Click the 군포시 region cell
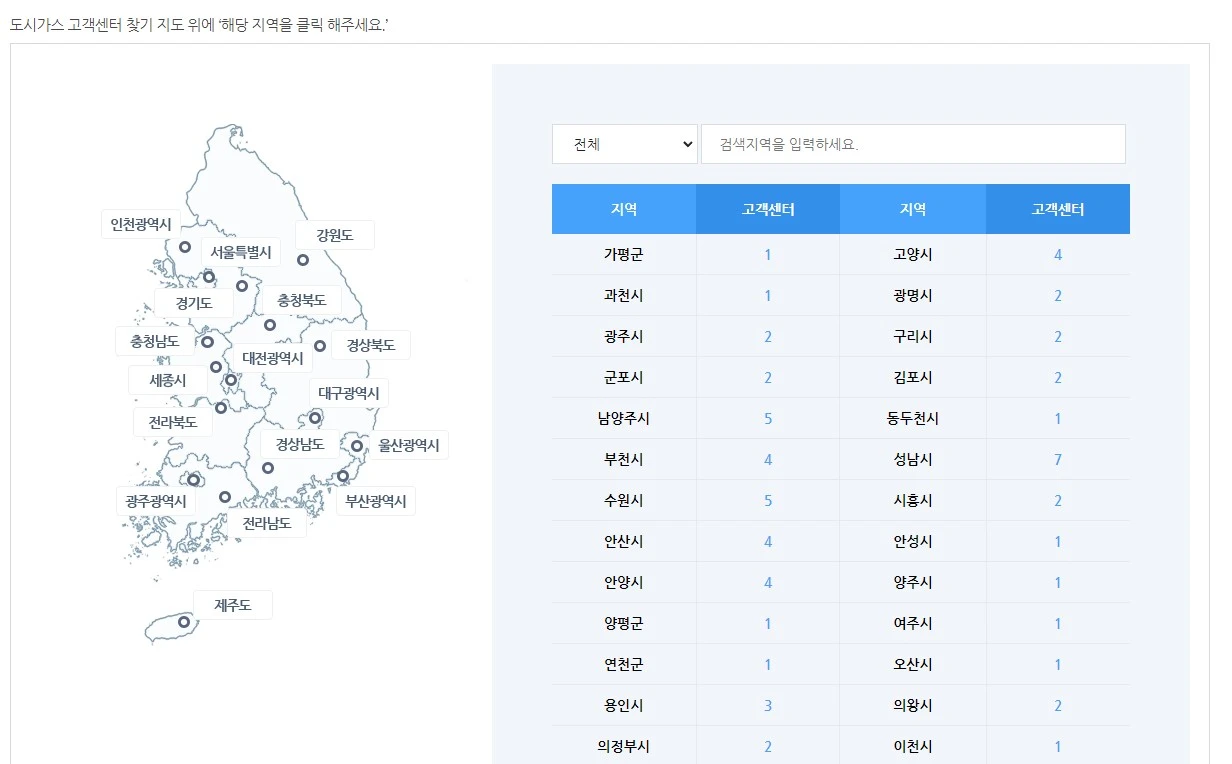Viewport: 1232px width, 764px height. coord(624,378)
